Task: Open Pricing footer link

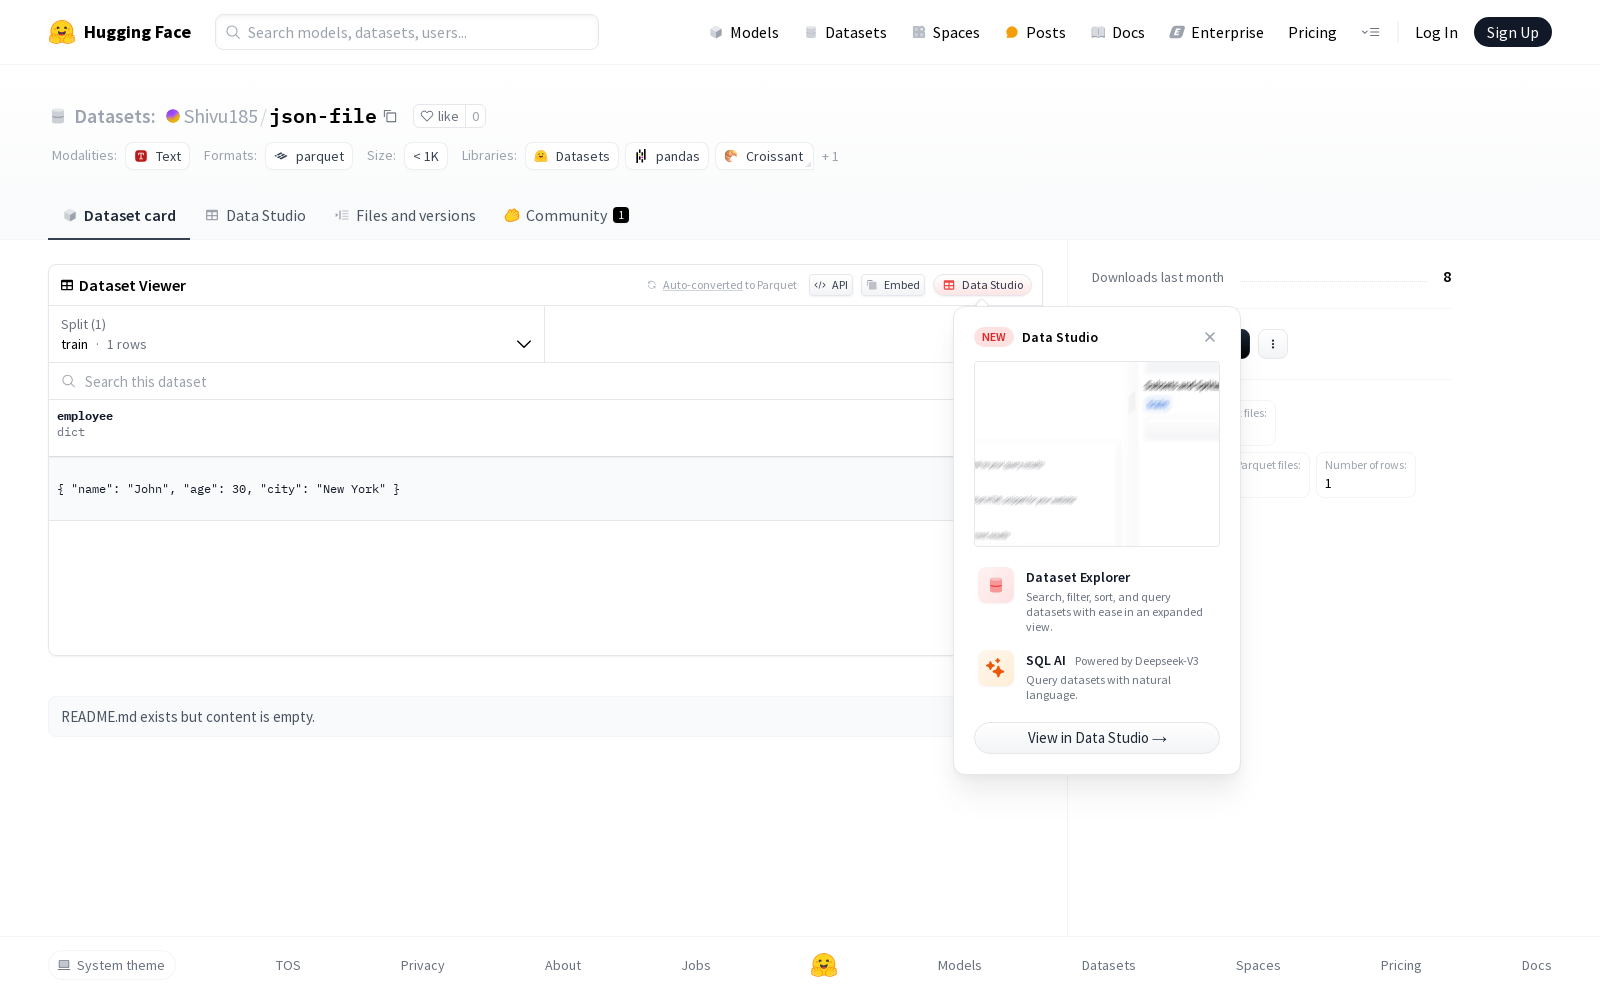Action: pyautogui.click(x=1401, y=965)
